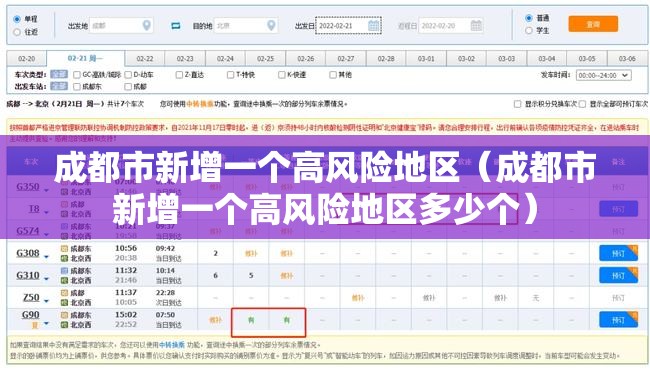Select 学生 passenger type radio
Screen dimensions: 650x374
tap(529, 30)
